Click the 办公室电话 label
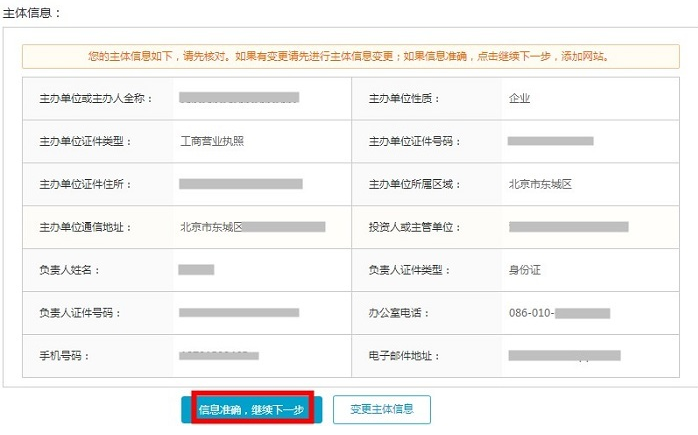698x435 pixels. tap(399, 313)
